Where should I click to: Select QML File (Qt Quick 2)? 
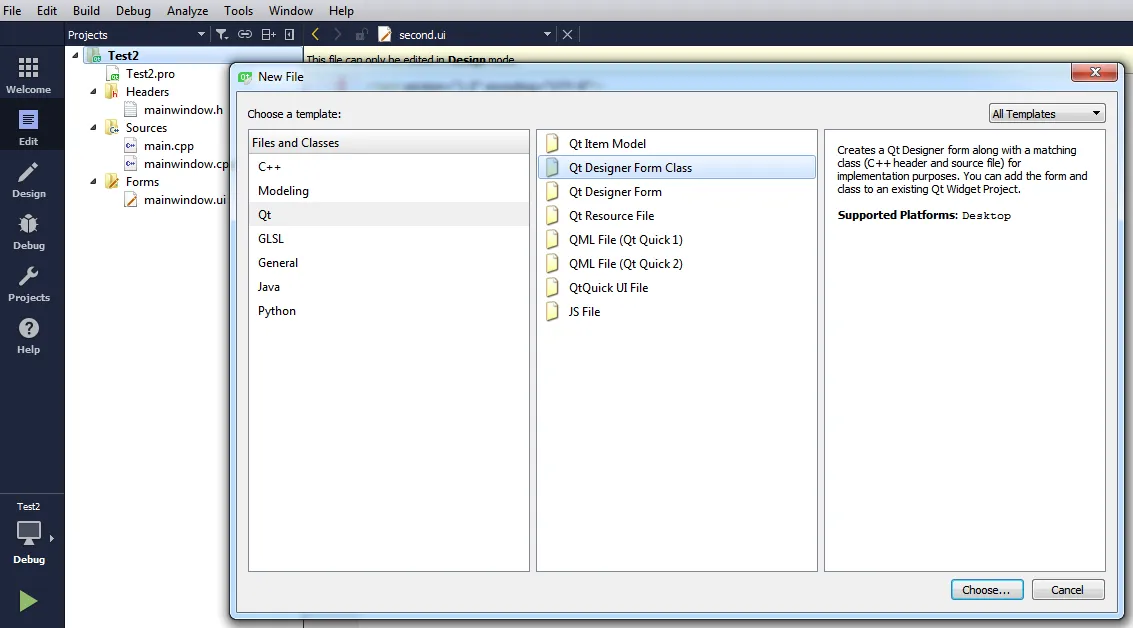click(x=676, y=263)
